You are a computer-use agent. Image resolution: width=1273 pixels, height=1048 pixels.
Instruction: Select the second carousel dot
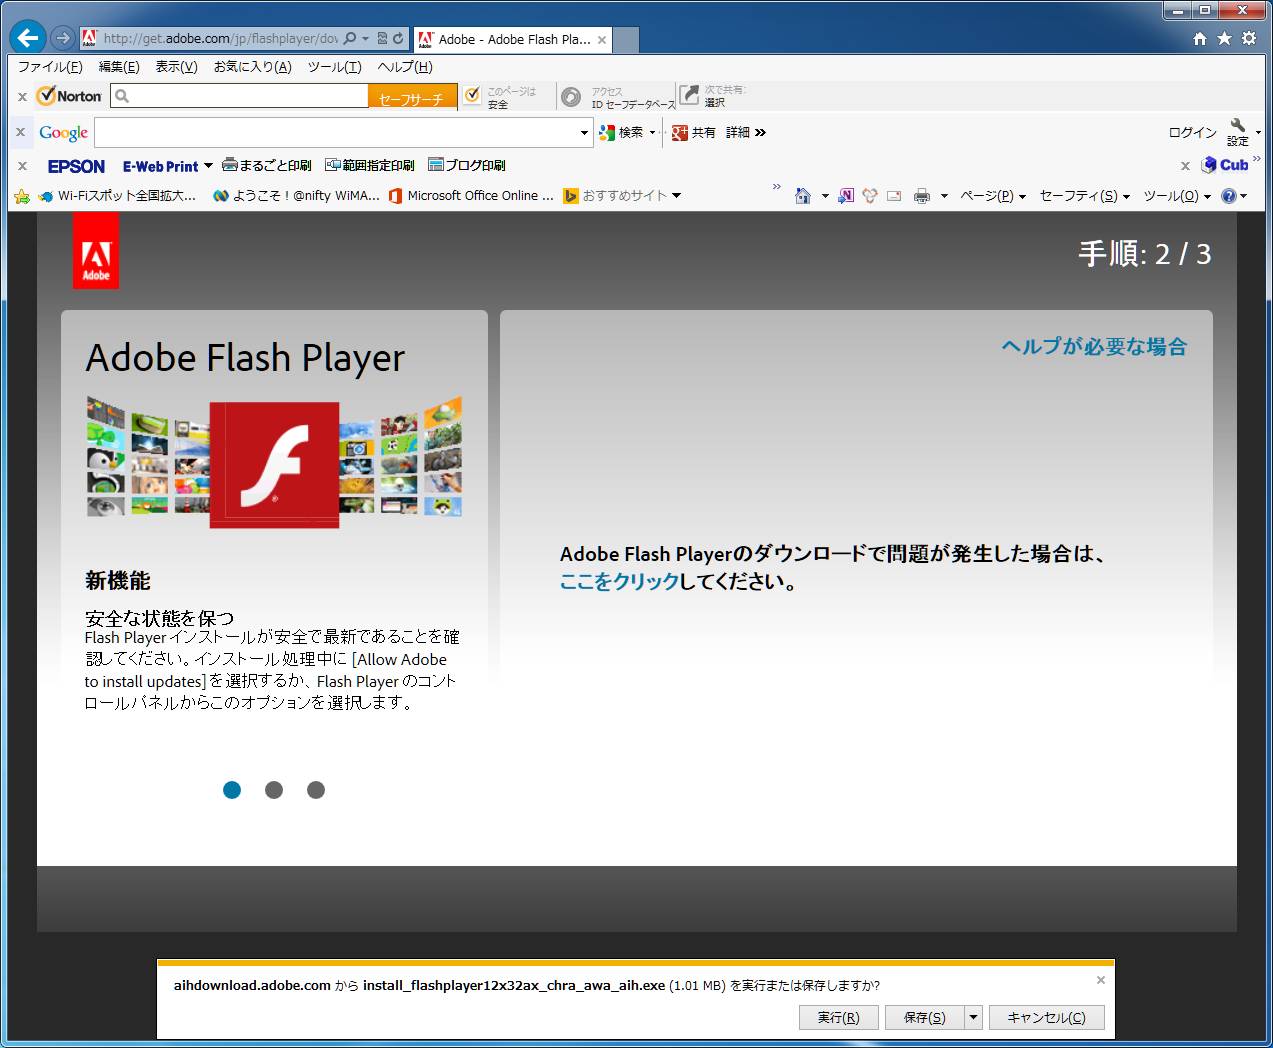(x=274, y=790)
